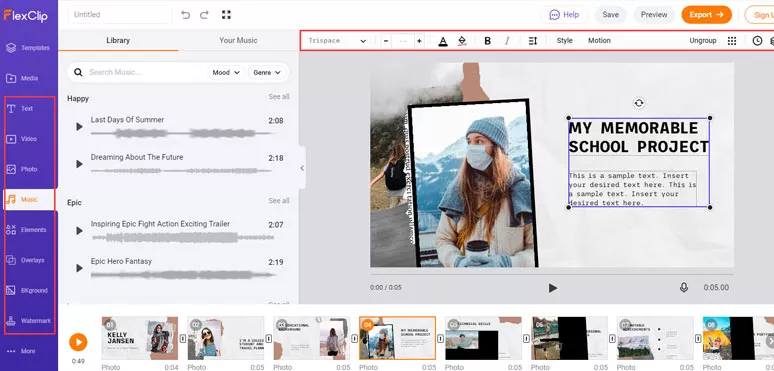
Task: Select storyboard scene 06 thumbnail
Action: 569,338
